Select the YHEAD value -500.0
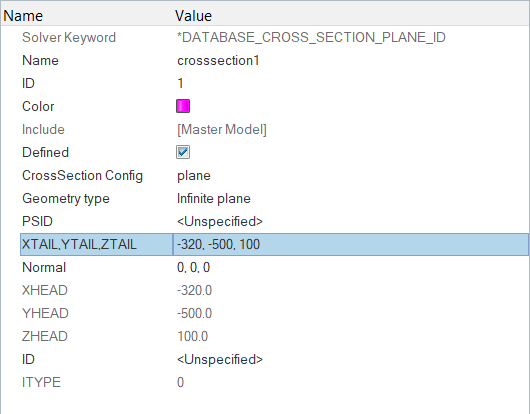 point(194,313)
